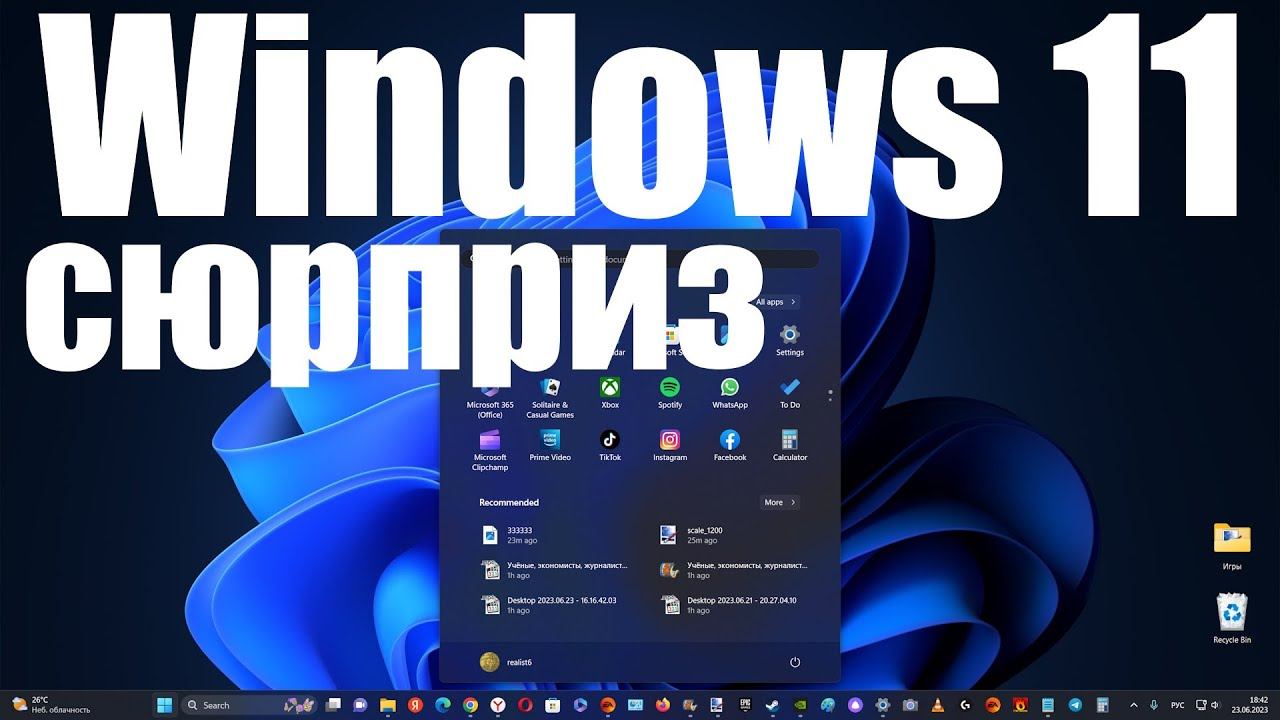Open the To Do app
This screenshot has width=1280, height=720.
[x=790, y=393]
